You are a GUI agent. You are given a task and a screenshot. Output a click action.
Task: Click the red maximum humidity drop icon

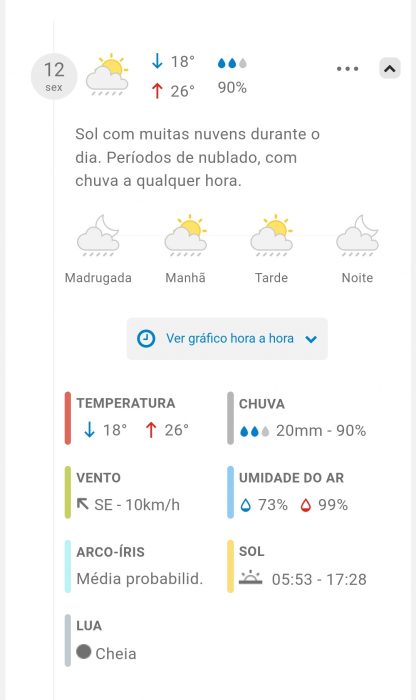pyautogui.click(x=305, y=505)
